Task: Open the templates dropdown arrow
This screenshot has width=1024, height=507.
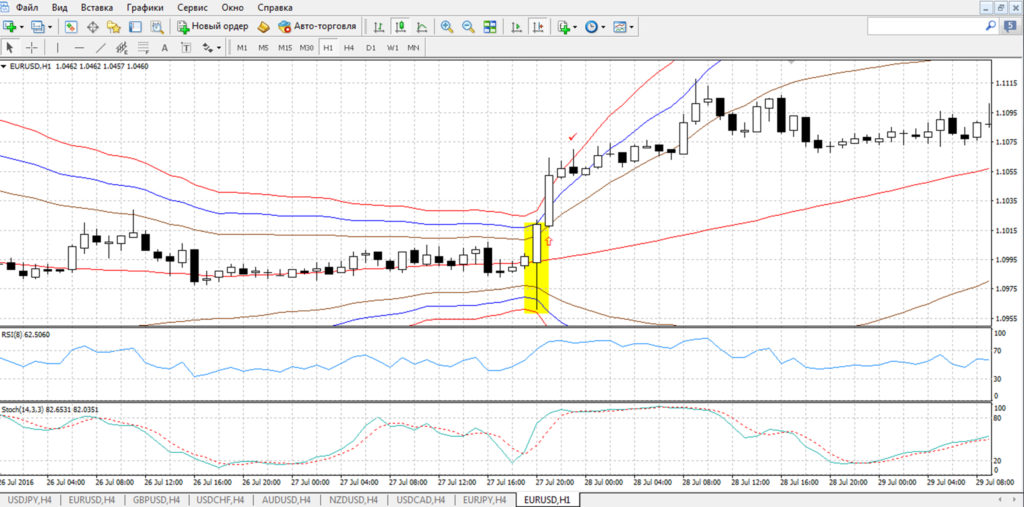Action: pos(632,27)
